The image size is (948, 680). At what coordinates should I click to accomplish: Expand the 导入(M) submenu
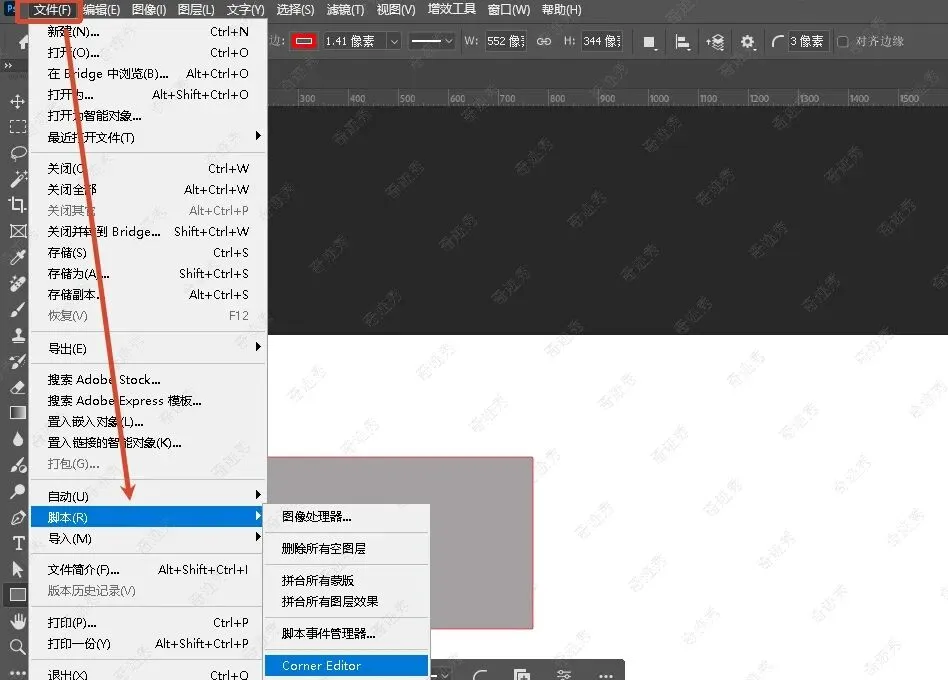click(148, 539)
